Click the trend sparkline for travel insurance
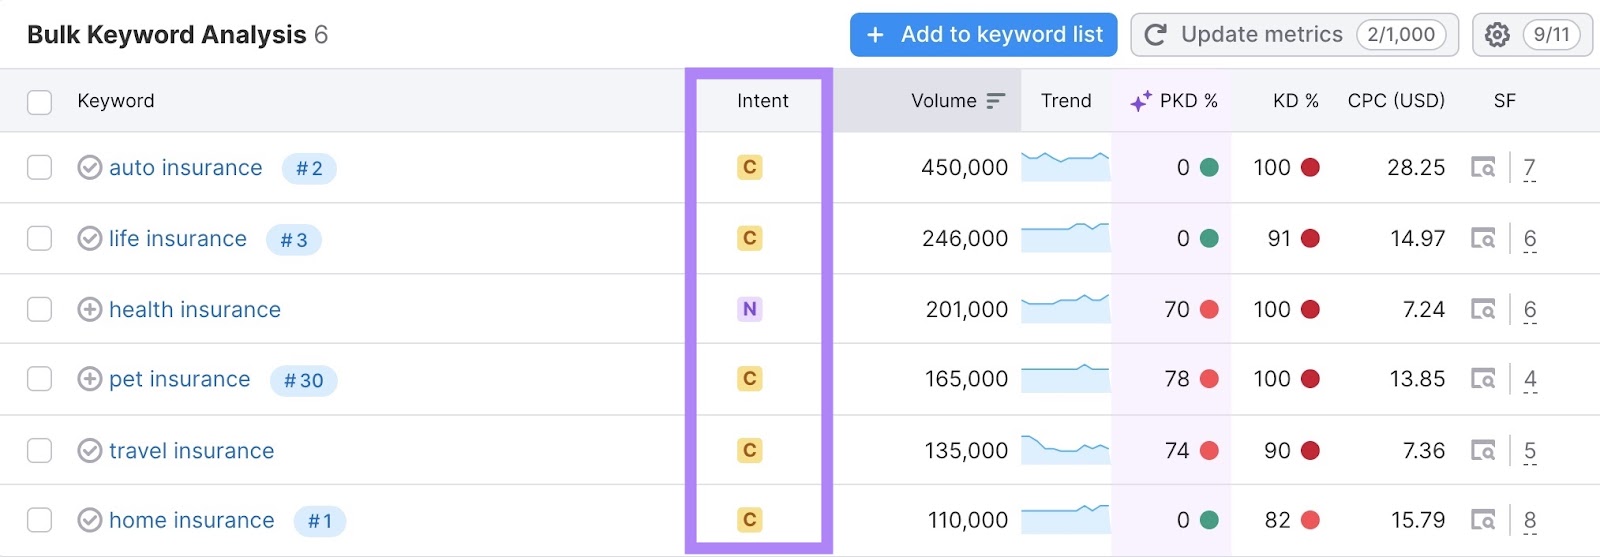1600x557 pixels. [x=1065, y=449]
